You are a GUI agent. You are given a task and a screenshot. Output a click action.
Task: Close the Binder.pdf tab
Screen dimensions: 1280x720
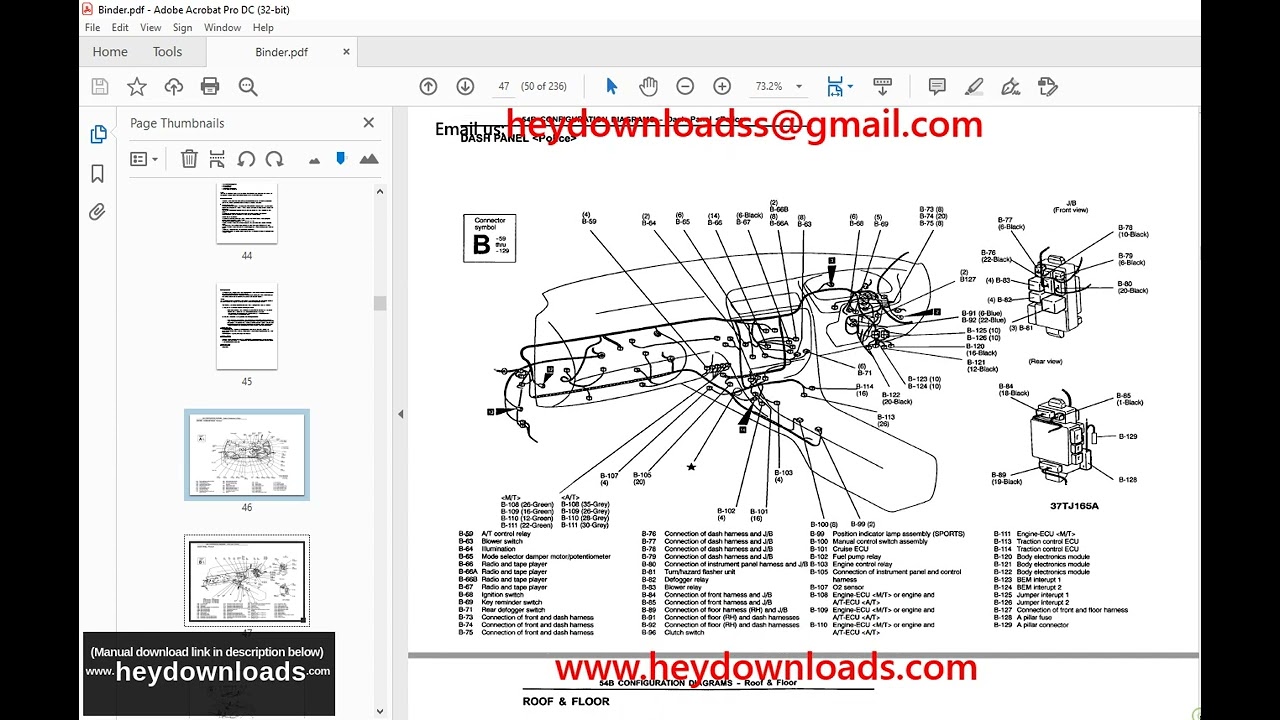[347, 52]
